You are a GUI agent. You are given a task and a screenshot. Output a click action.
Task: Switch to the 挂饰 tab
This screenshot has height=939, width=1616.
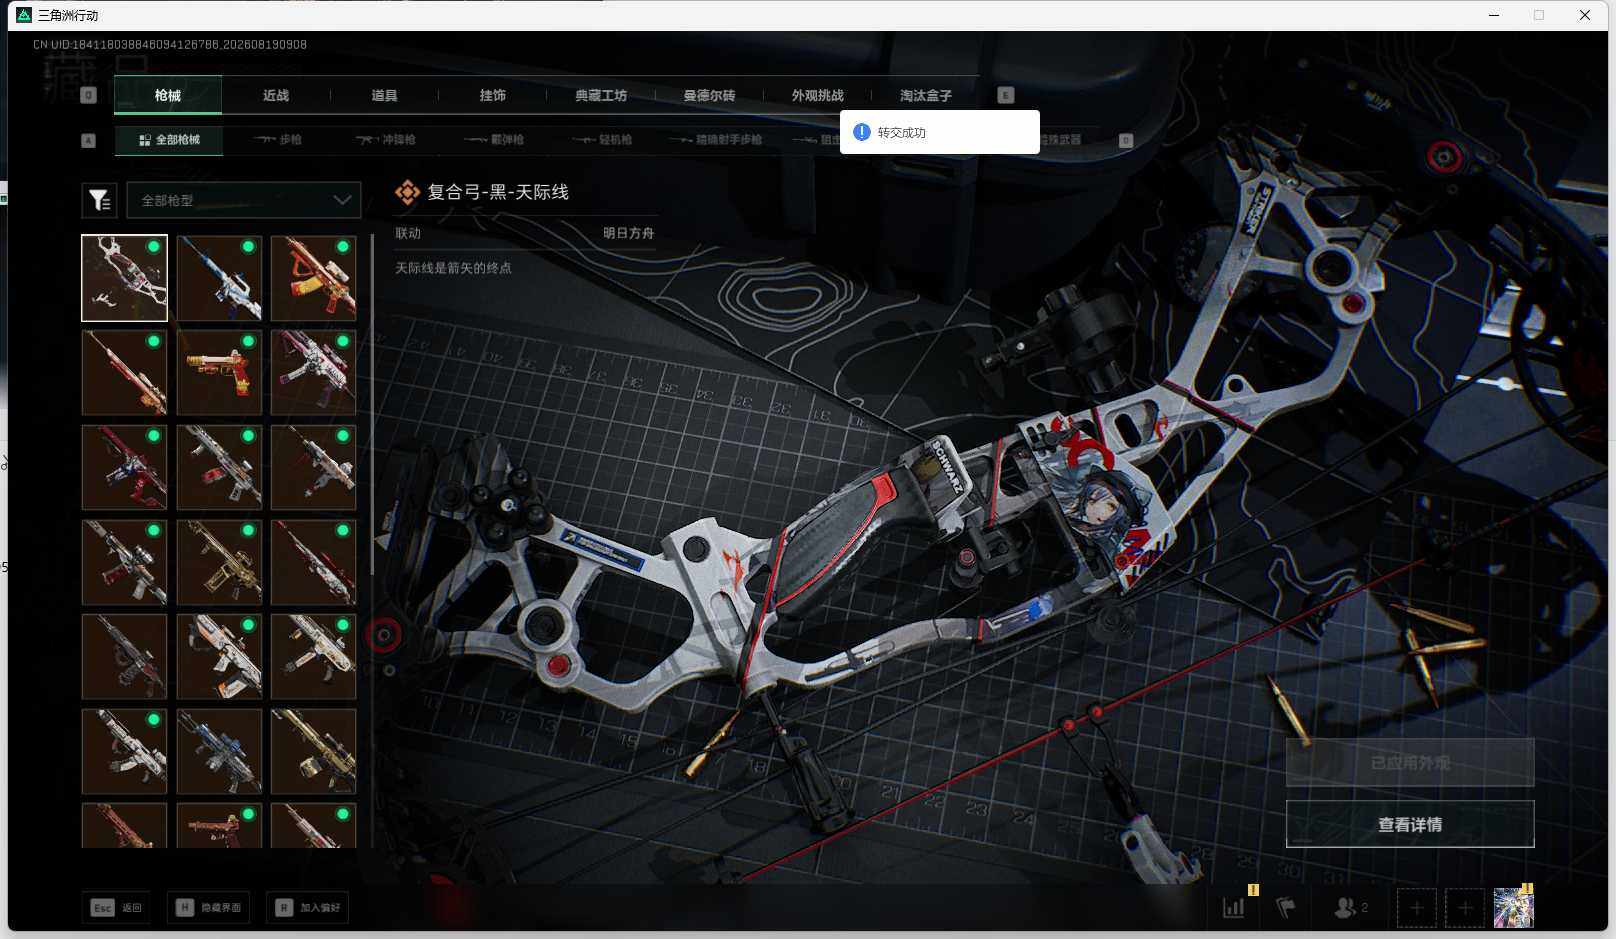[492, 95]
